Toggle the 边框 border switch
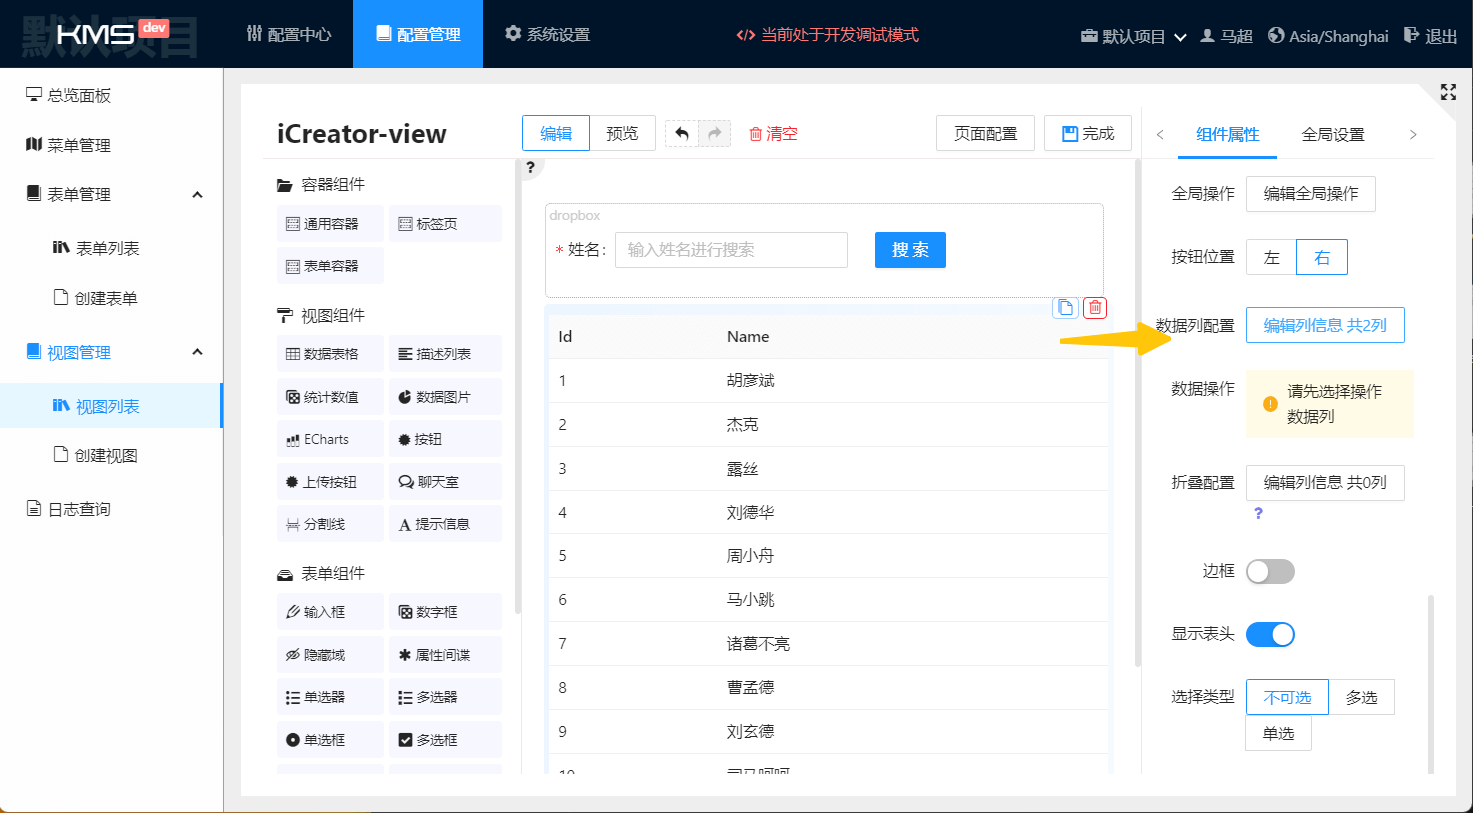Image resolution: width=1473 pixels, height=813 pixels. tap(1269, 571)
